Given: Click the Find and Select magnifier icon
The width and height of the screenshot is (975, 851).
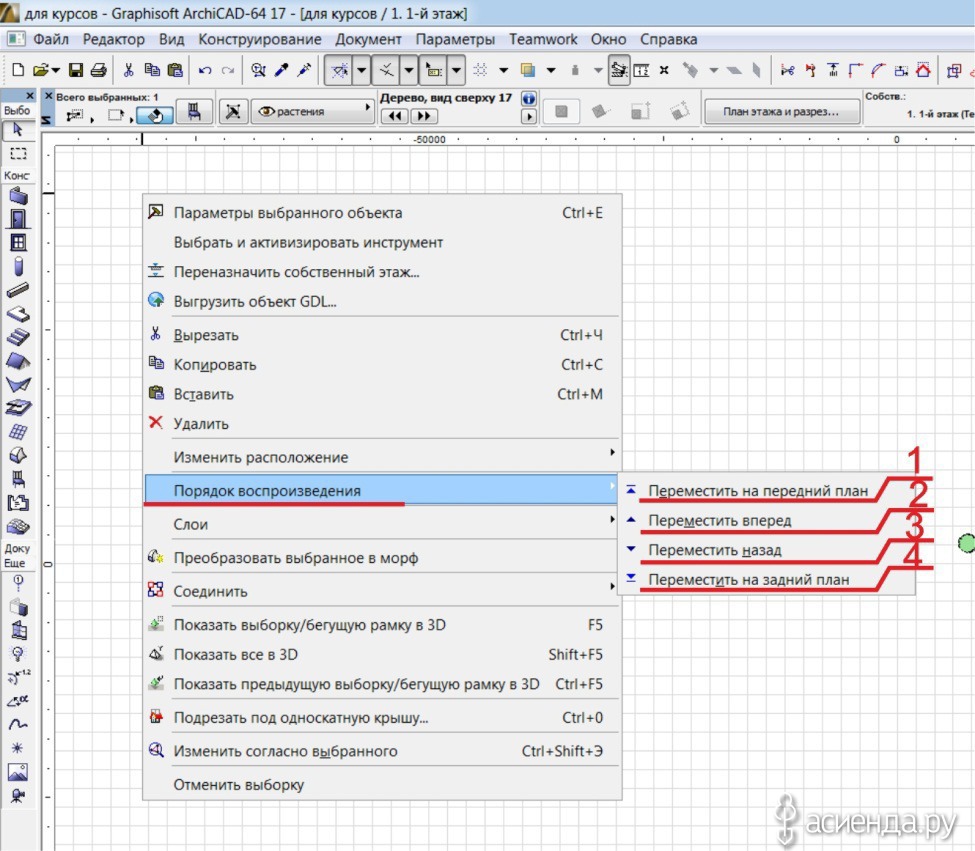Looking at the screenshot, I should point(258,70).
